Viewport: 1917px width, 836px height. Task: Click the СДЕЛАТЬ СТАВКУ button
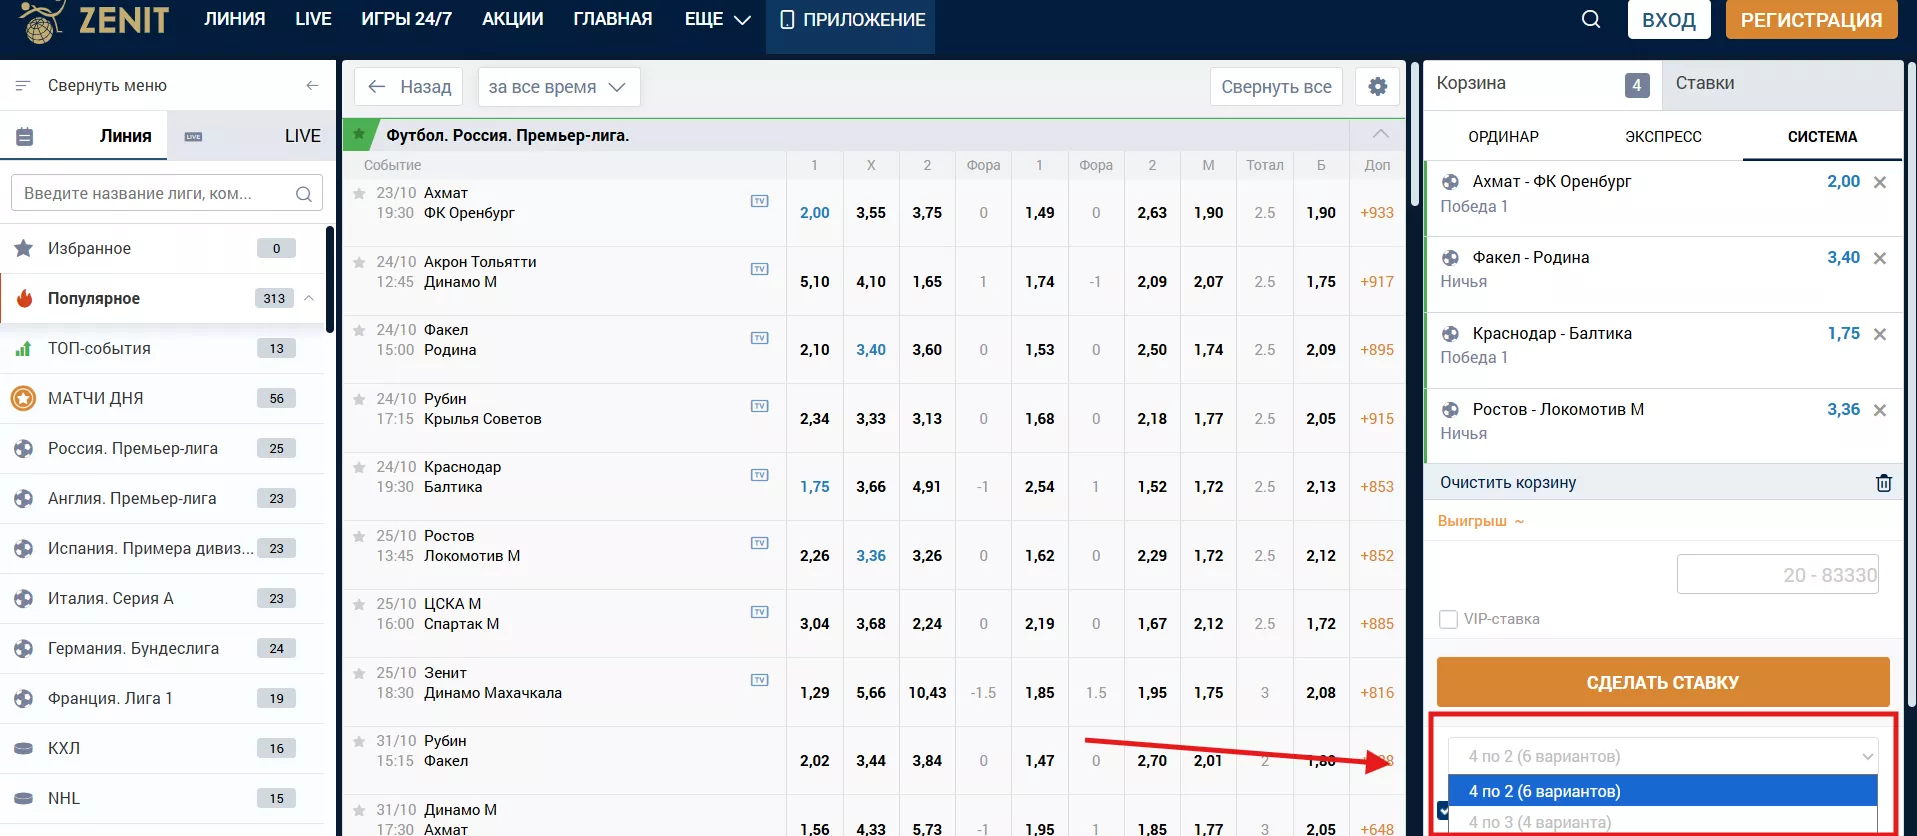coord(1663,682)
